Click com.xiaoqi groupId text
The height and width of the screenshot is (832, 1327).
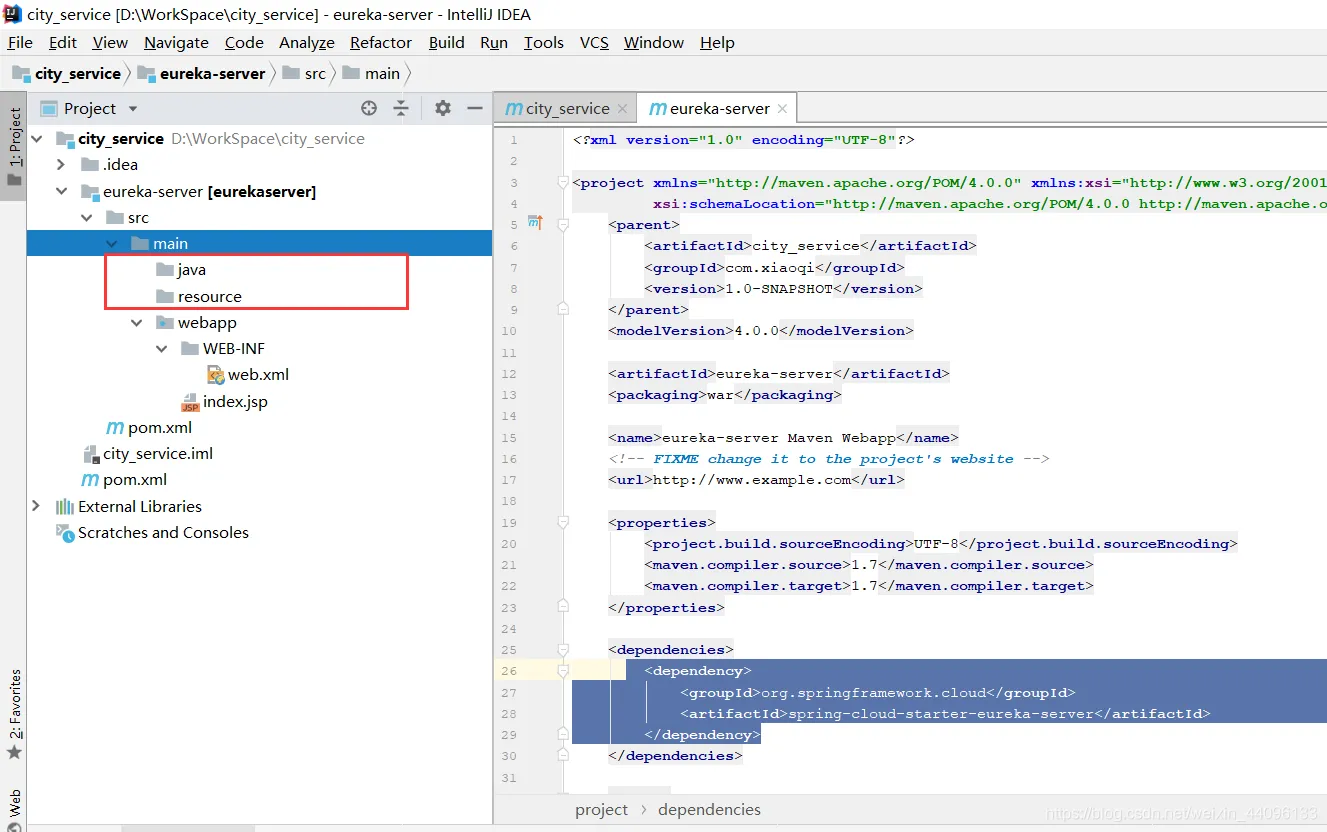[770, 268]
